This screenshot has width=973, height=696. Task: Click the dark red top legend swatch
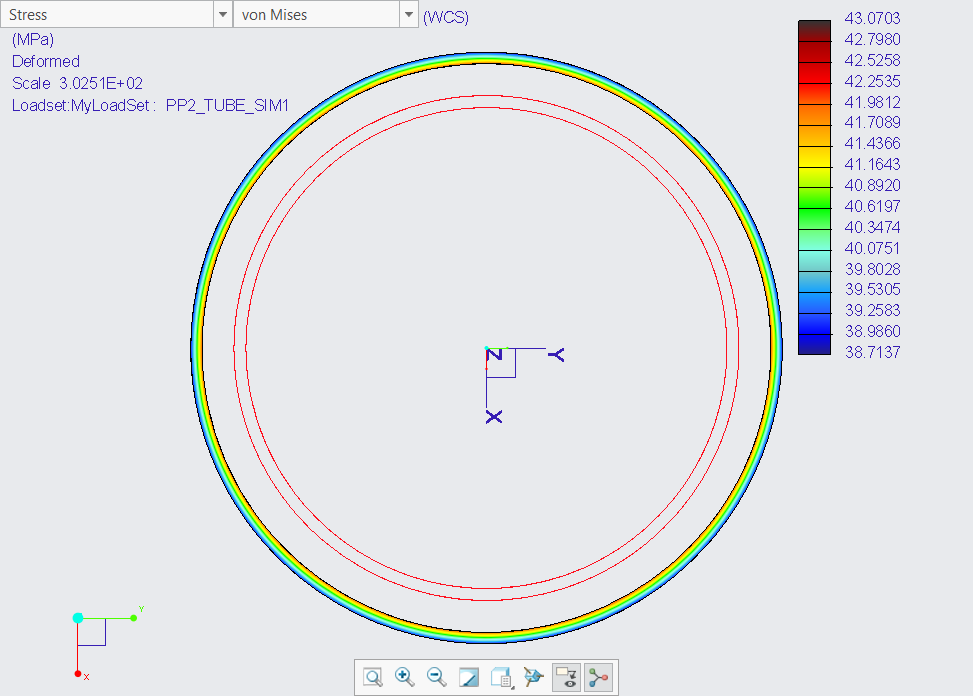click(x=815, y=30)
